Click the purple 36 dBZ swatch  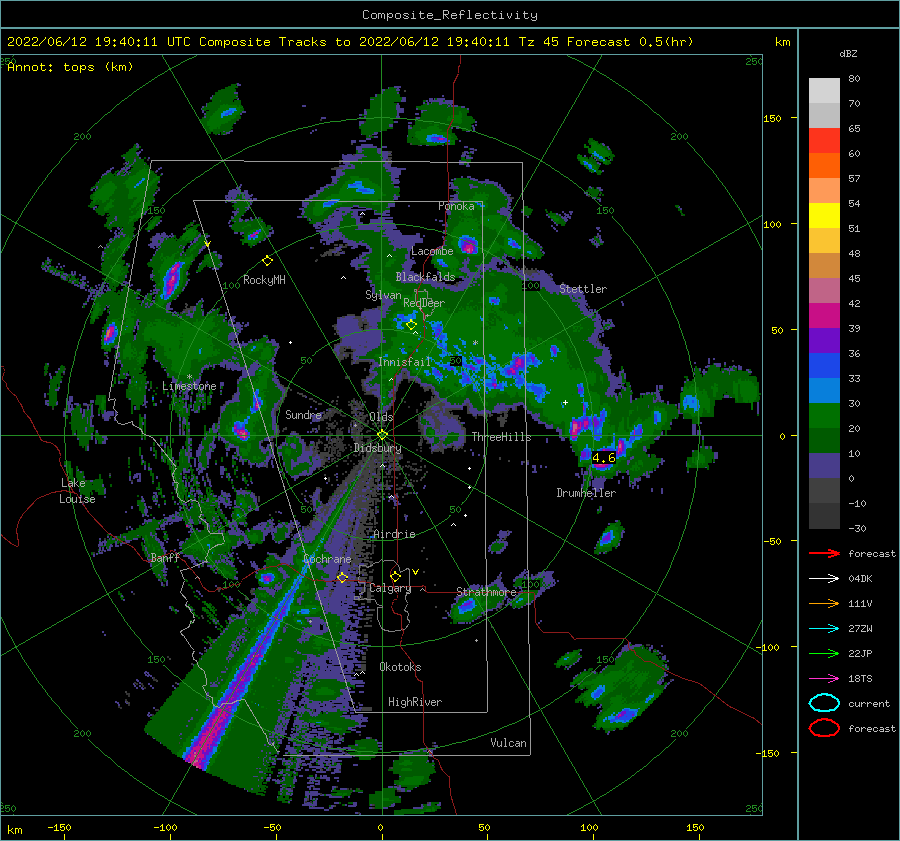click(x=824, y=341)
